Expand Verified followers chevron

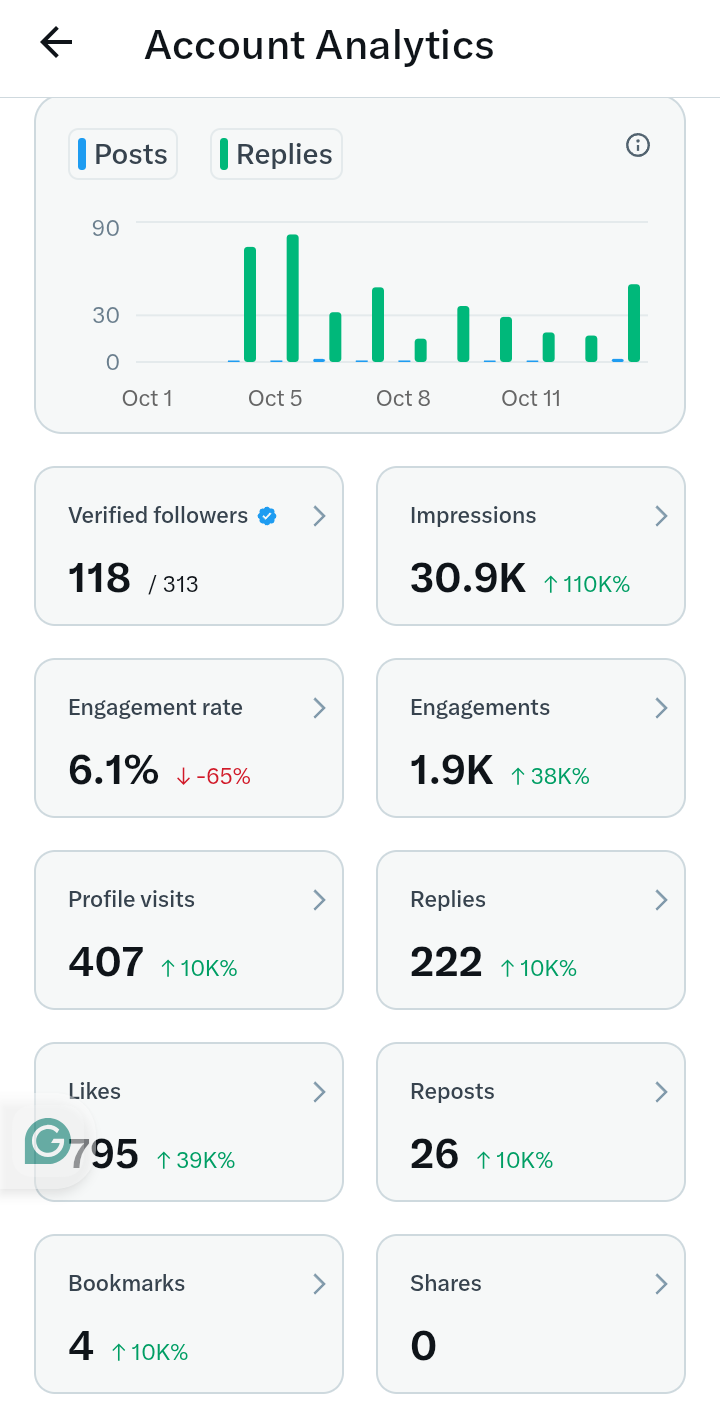(319, 516)
